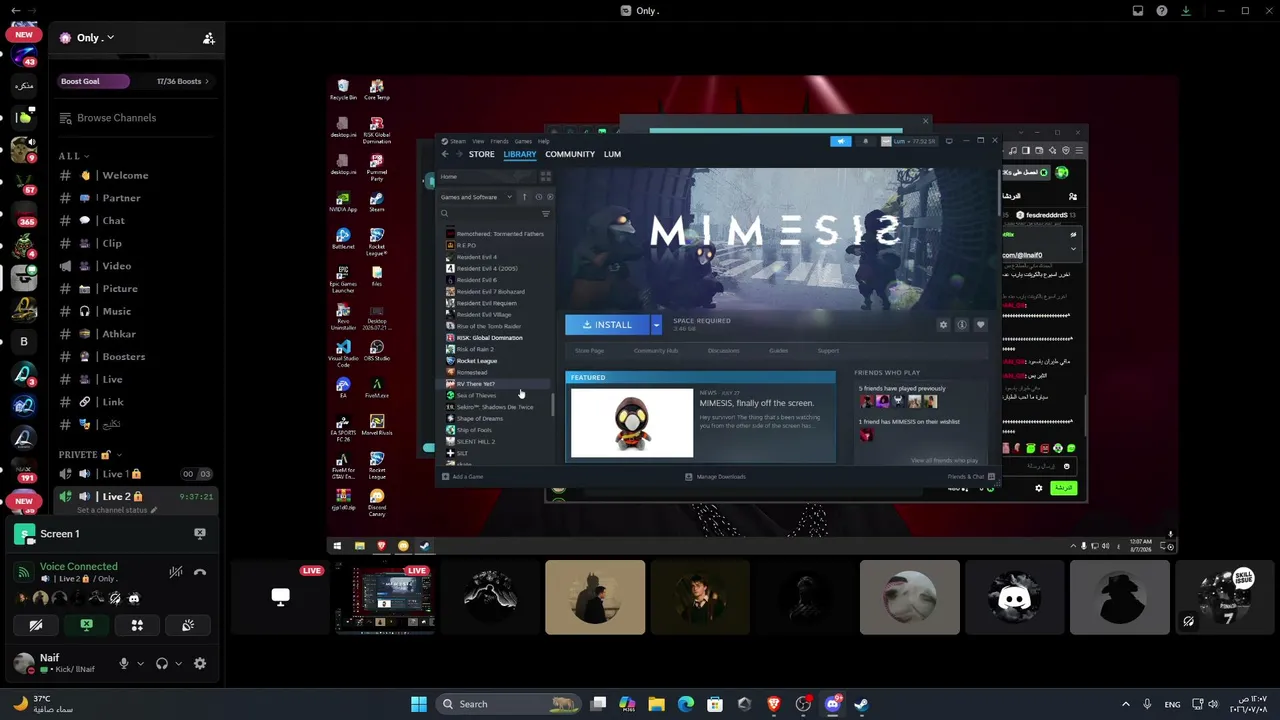Open Brave browser from the taskbar
Screen dimensions: 1280x720
coord(773,704)
